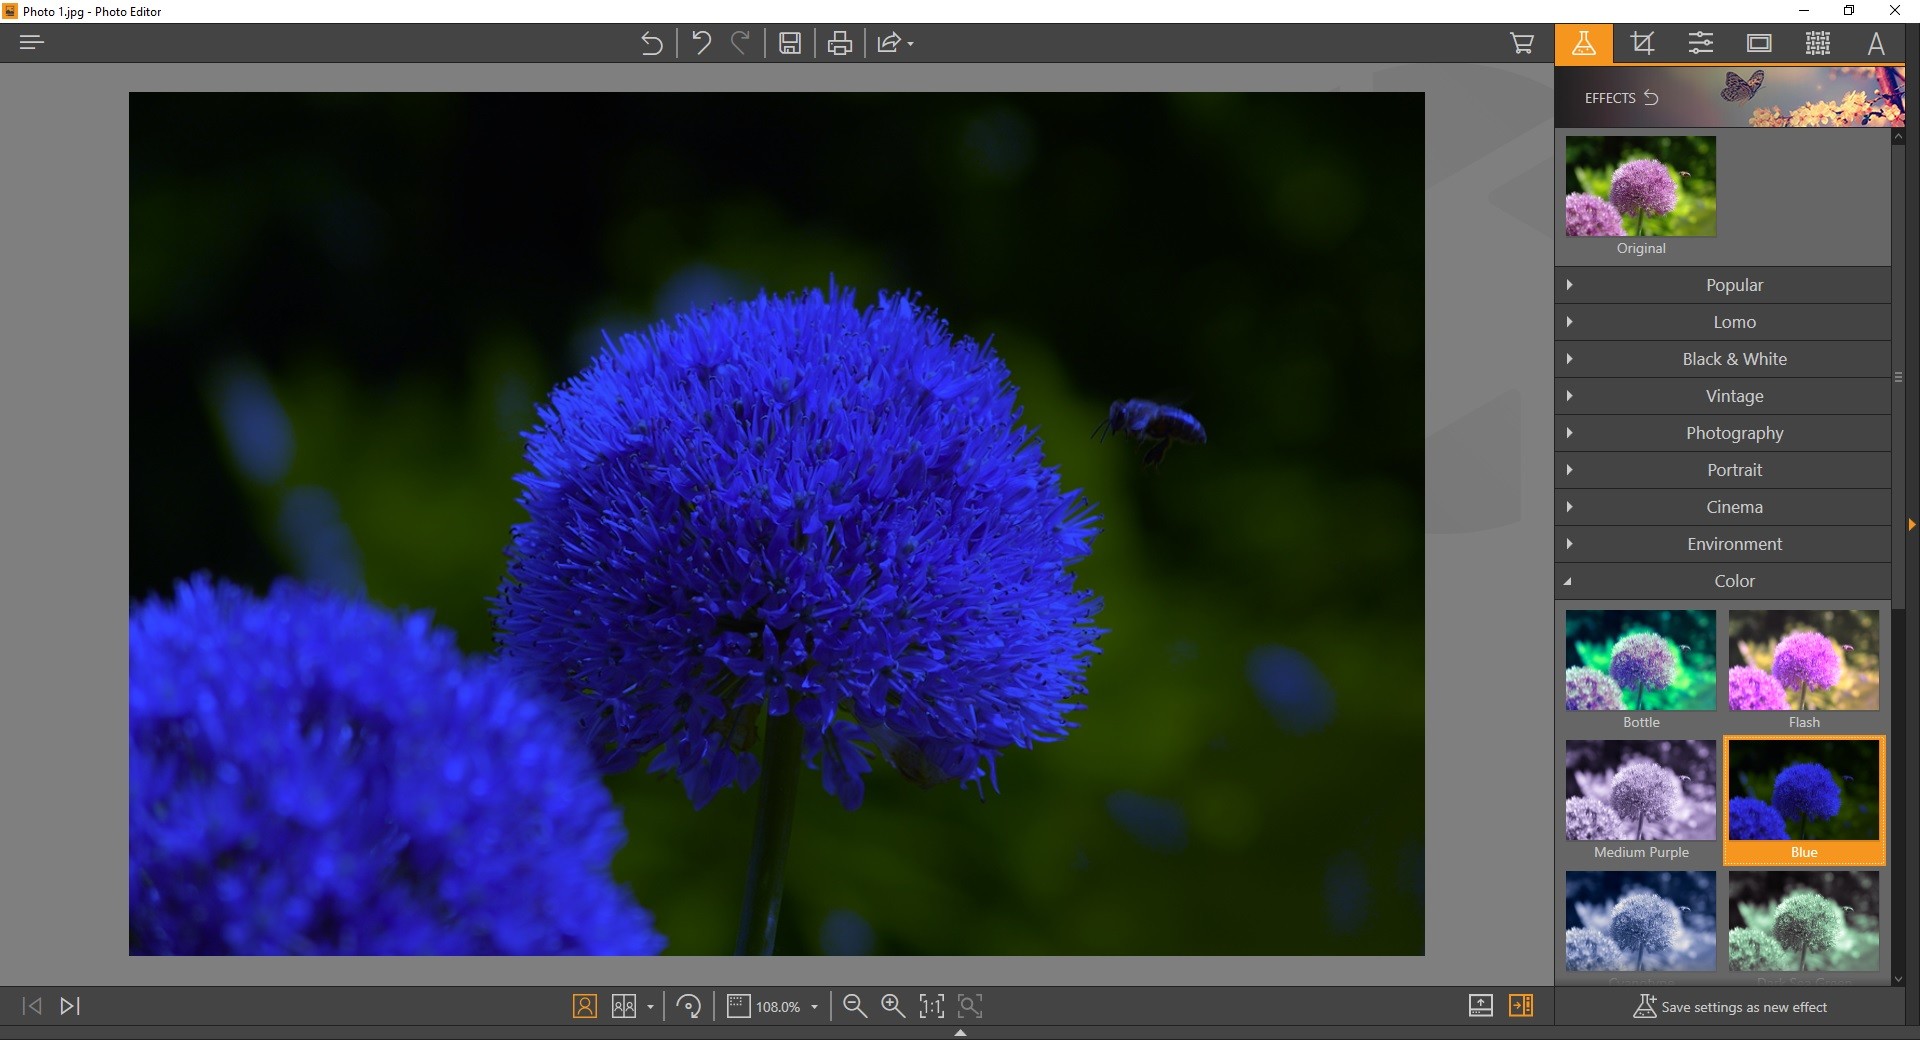
Task: Click the revert to original icon
Action: pos(651,43)
